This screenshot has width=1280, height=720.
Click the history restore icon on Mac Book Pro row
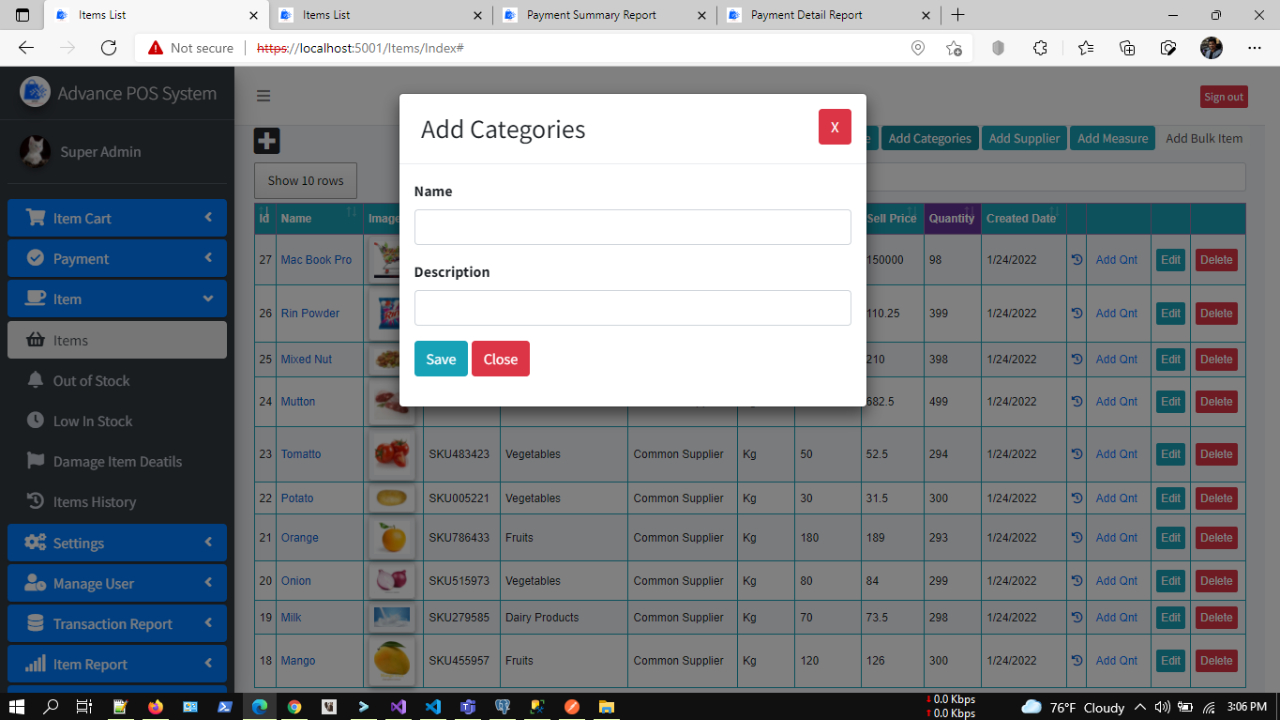(1075, 259)
